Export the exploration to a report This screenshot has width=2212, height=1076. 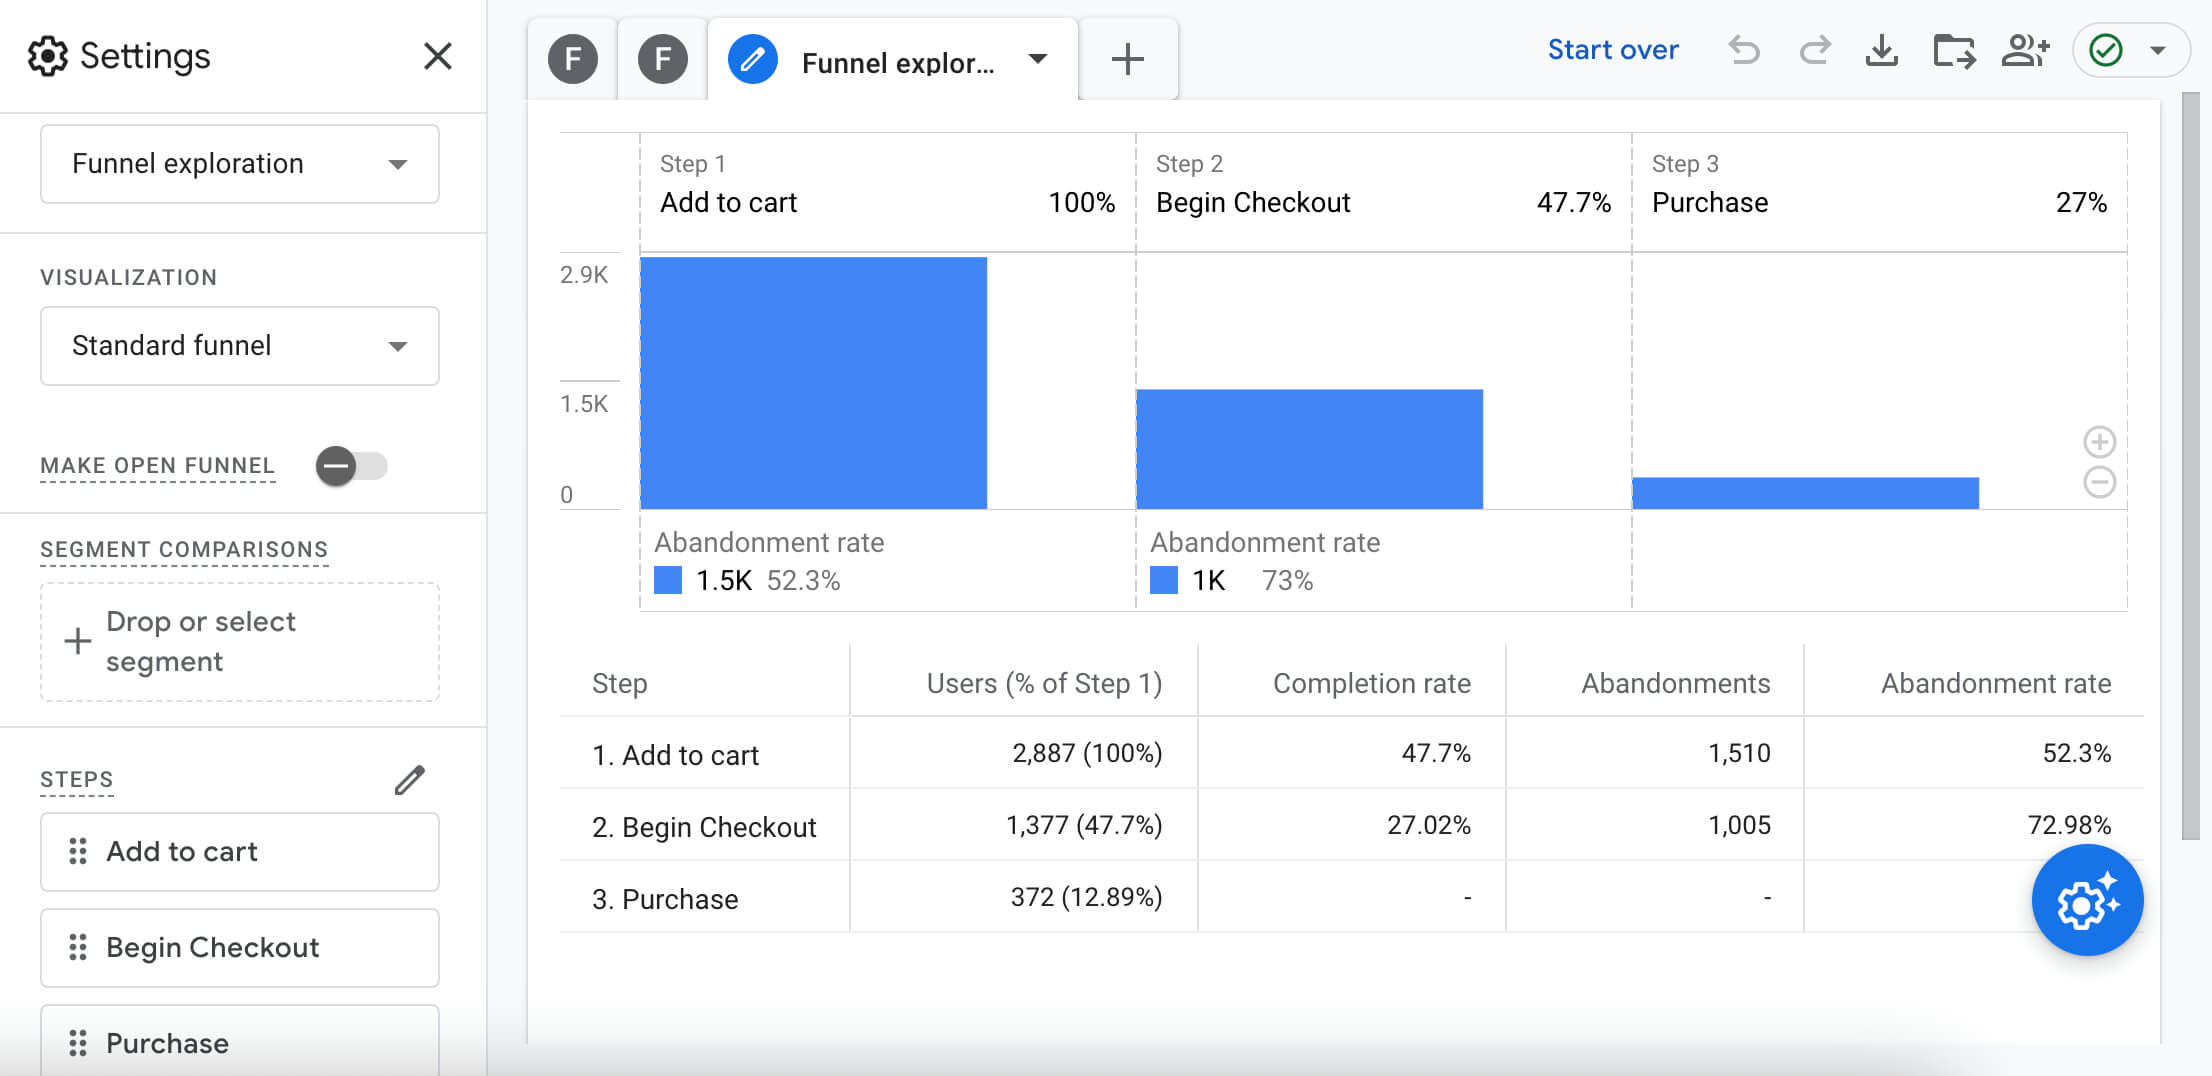(x=1953, y=49)
